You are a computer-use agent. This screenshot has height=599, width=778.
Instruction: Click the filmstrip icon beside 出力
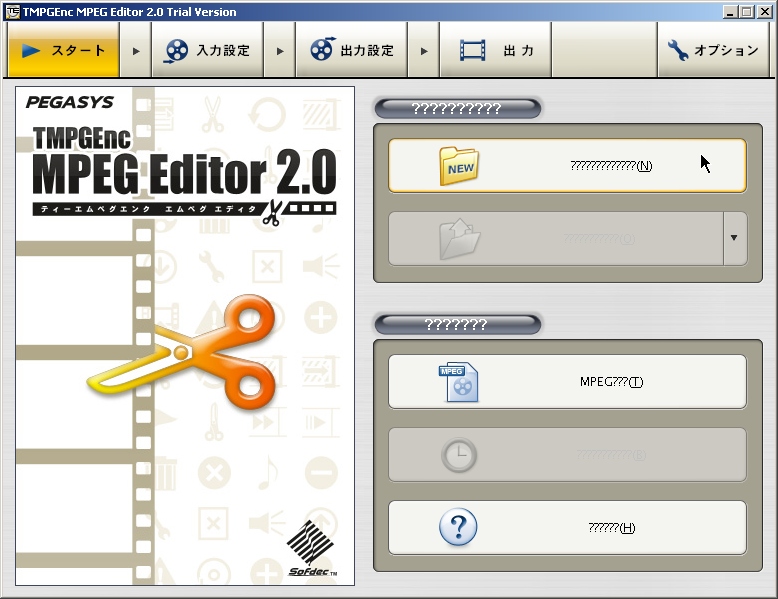tap(472, 51)
